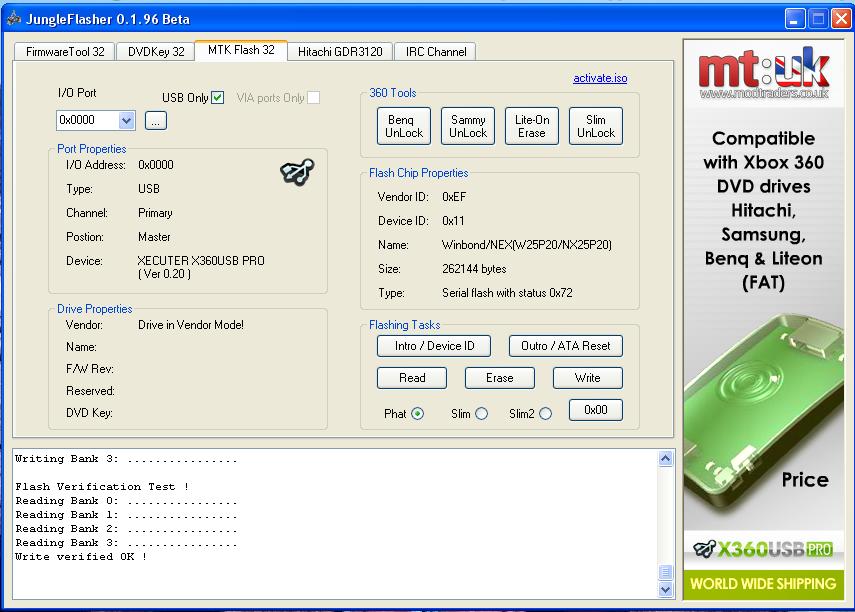The image size is (855, 612).
Task: Click the '( Ver 0.20 )' device version text
Action: [164, 274]
